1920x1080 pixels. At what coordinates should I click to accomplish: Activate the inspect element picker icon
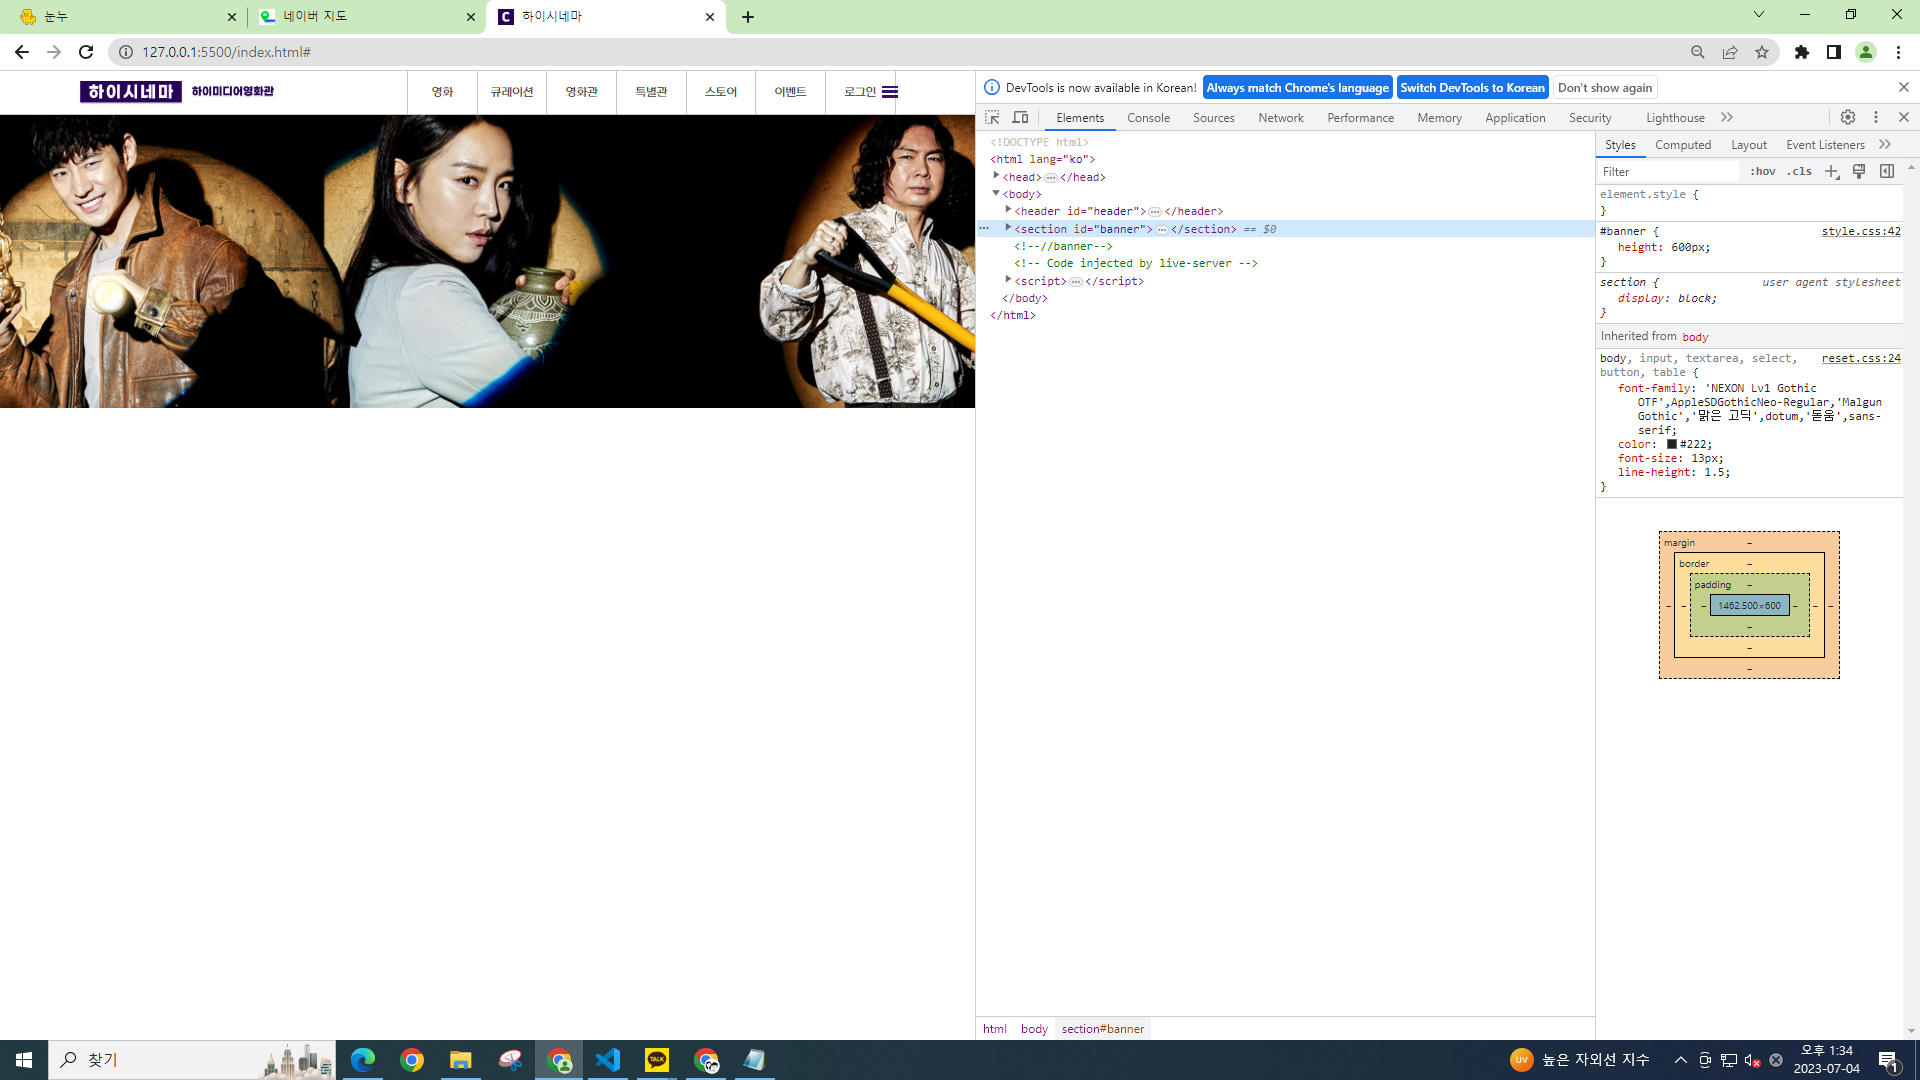click(992, 118)
